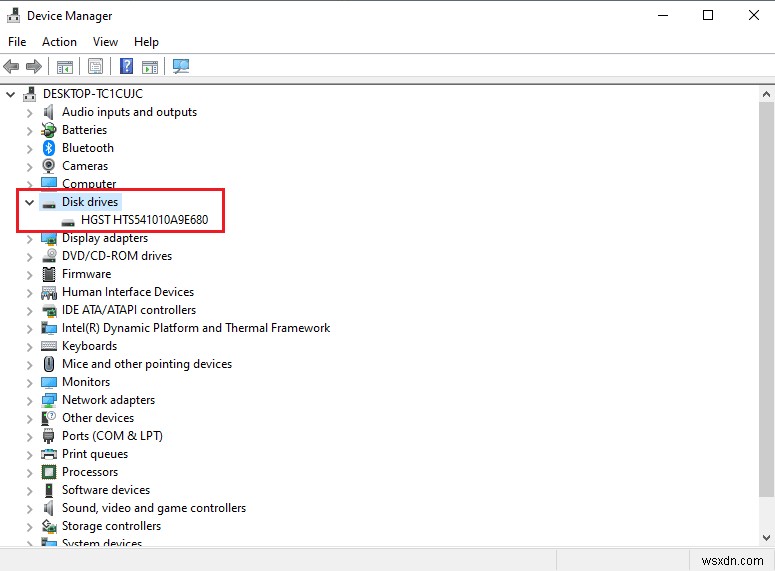The image size is (775, 571).
Task: Click the Audio inputs speaker icon
Action: point(48,112)
